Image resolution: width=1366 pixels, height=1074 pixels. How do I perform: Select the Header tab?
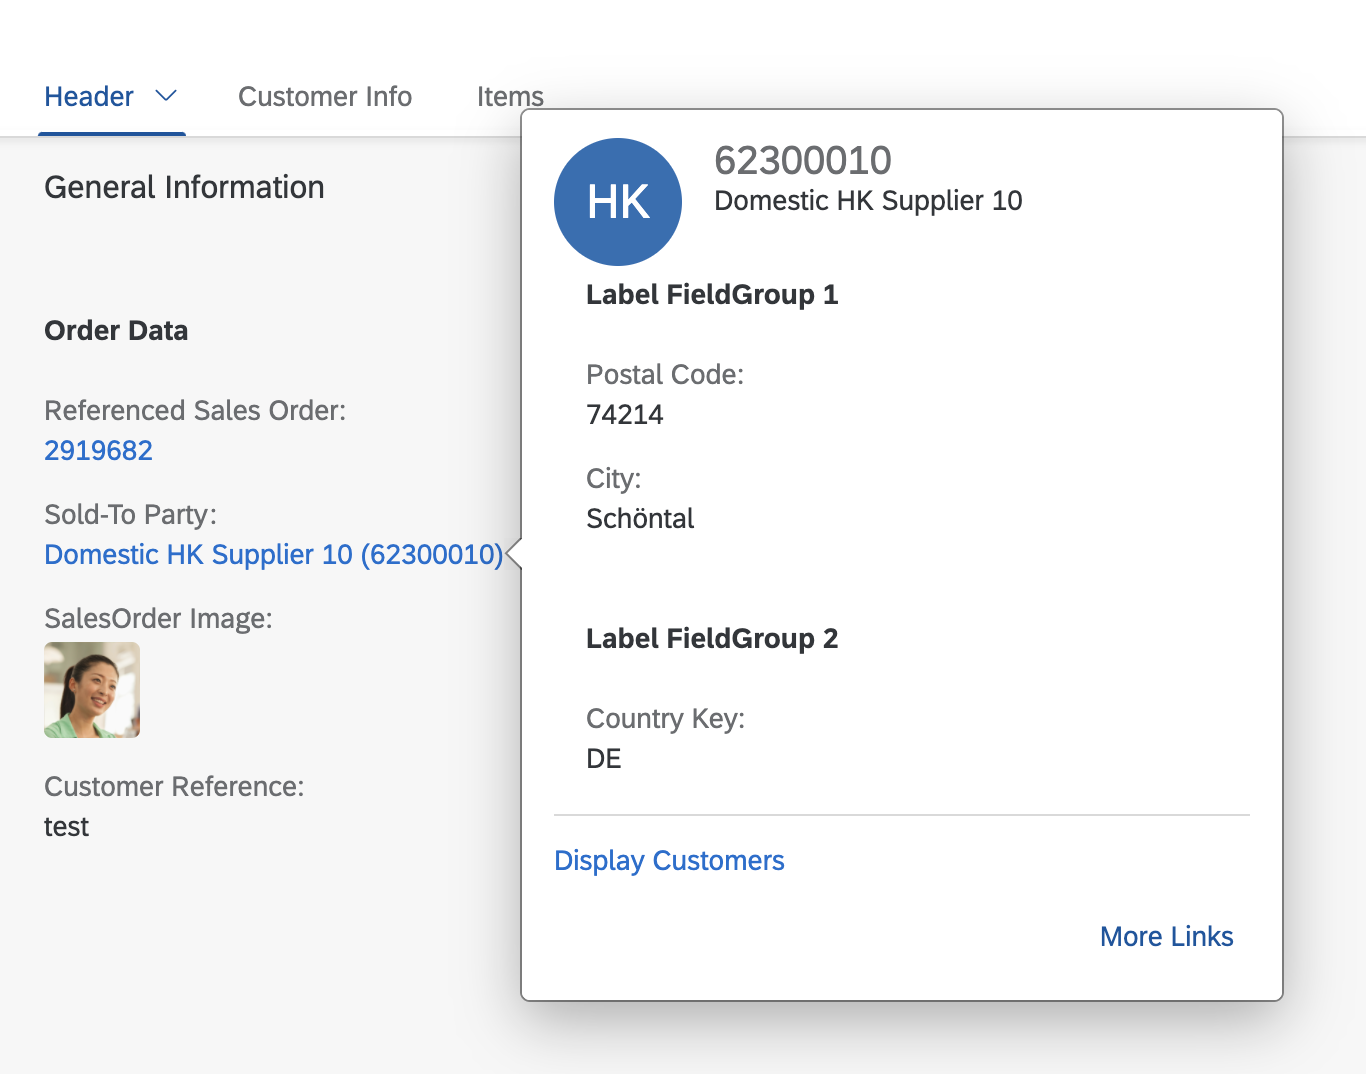[x=89, y=97]
